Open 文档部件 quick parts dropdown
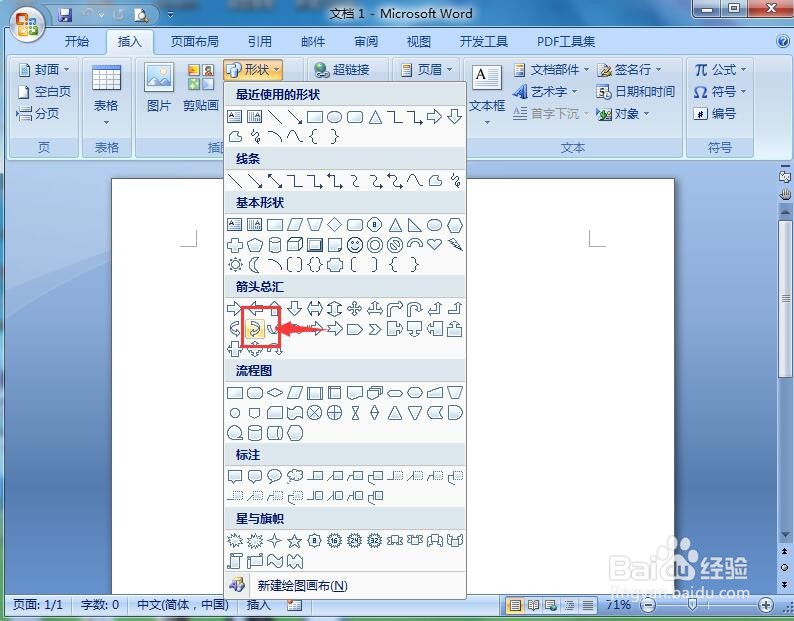Image resolution: width=794 pixels, height=621 pixels. 551,69
